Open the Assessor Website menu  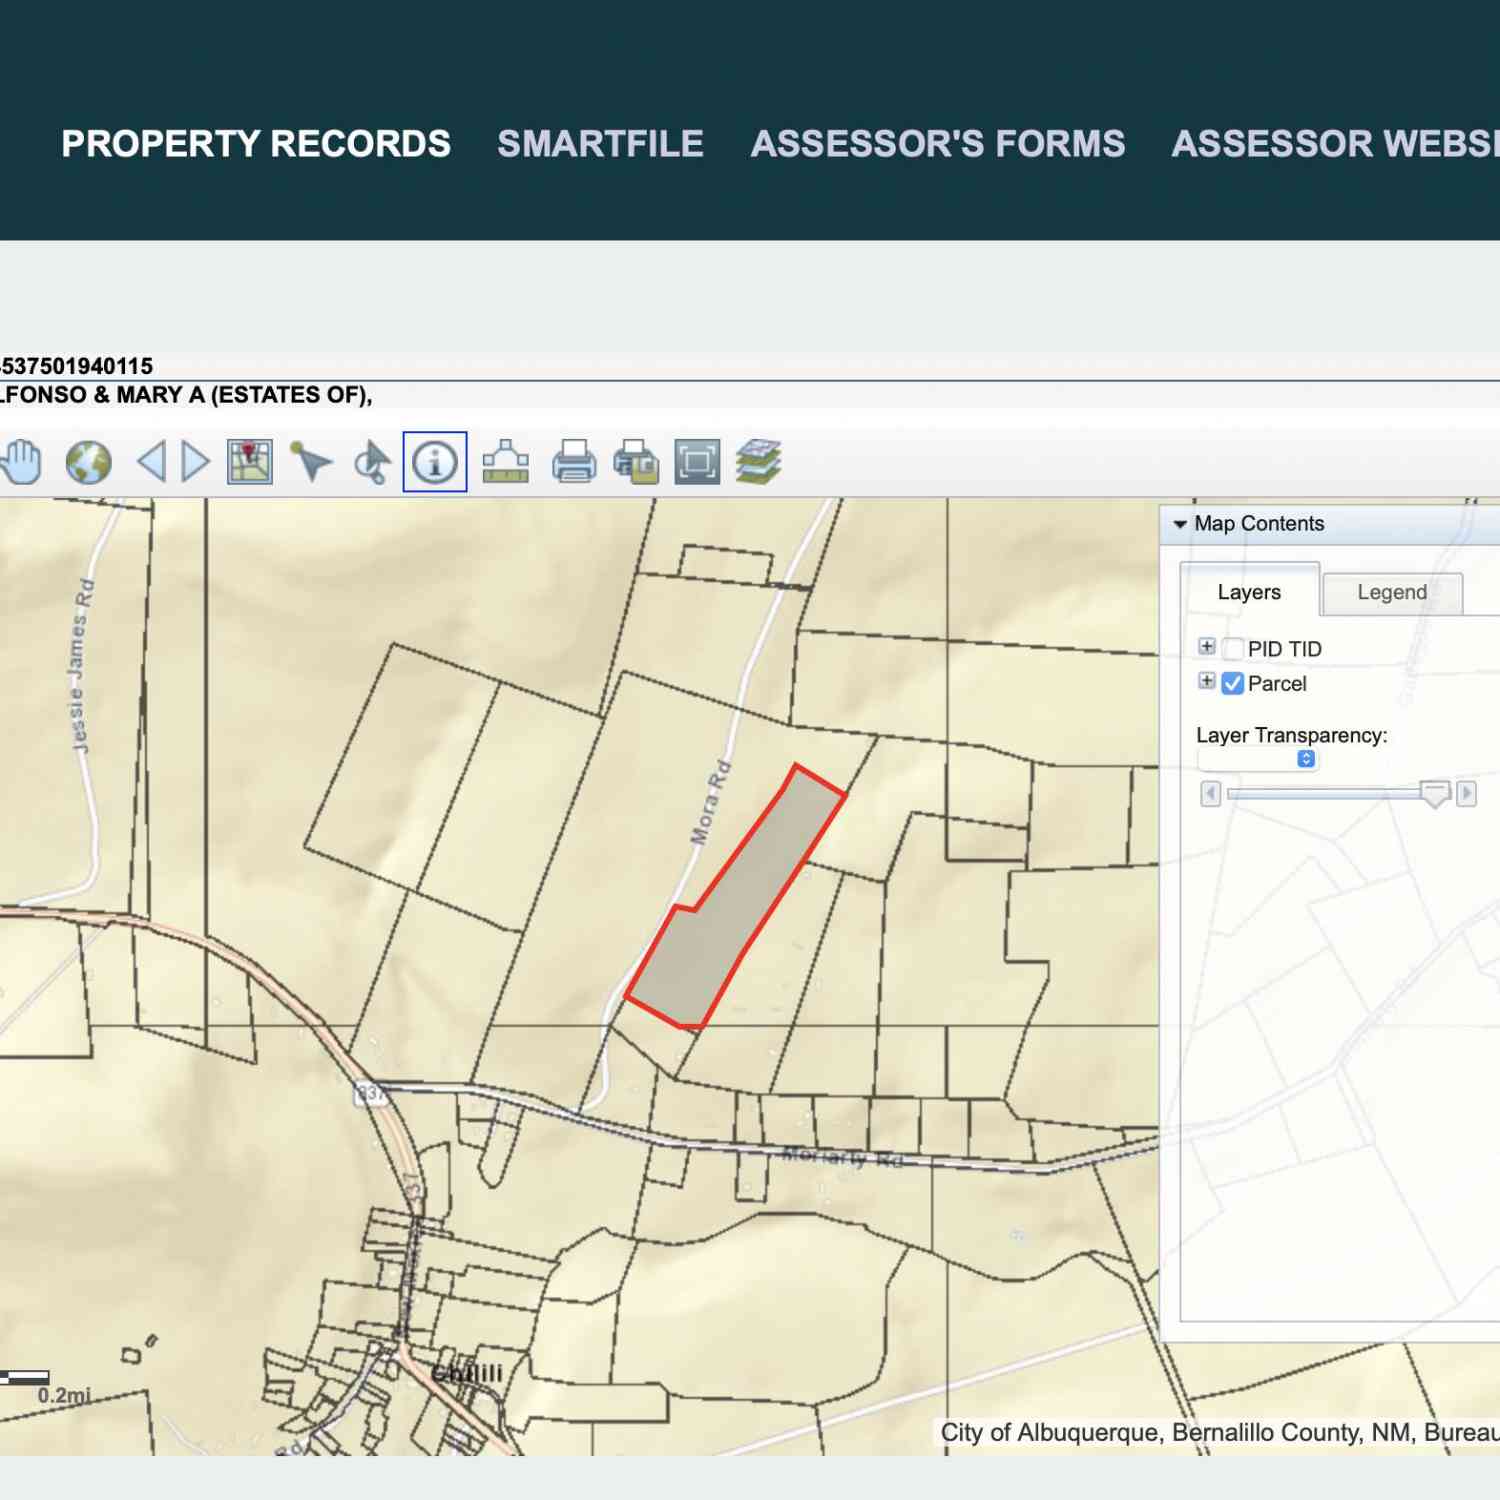pyautogui.click(x=1335, y=144)
